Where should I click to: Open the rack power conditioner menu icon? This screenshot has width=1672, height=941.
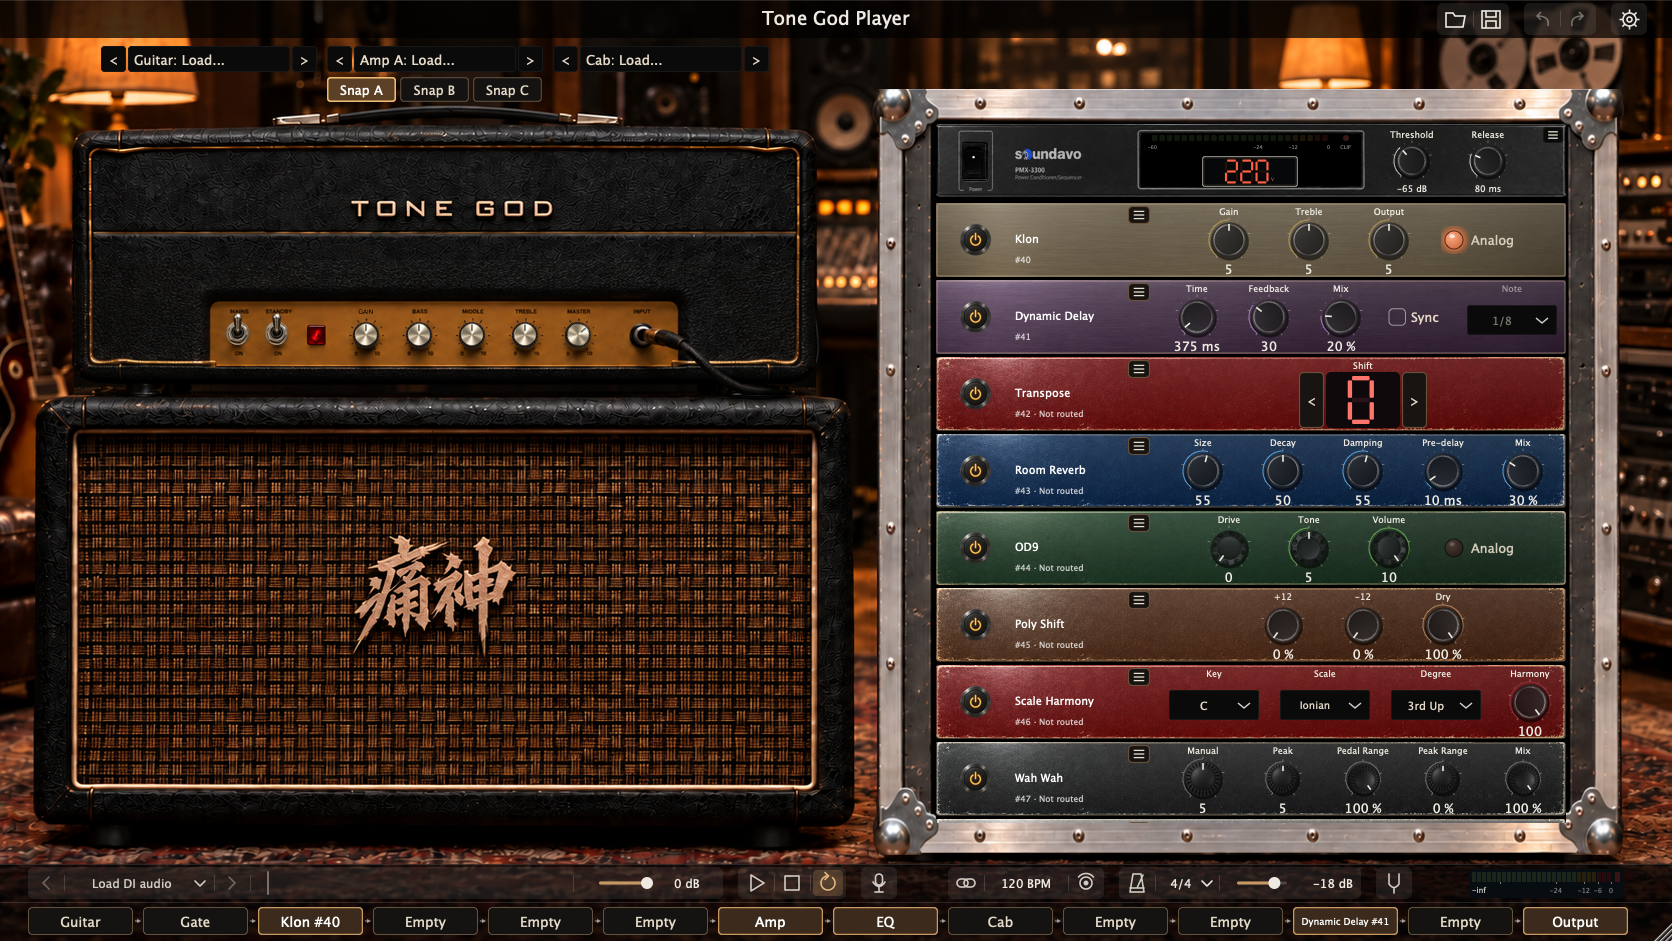(x=1553, y=135)
